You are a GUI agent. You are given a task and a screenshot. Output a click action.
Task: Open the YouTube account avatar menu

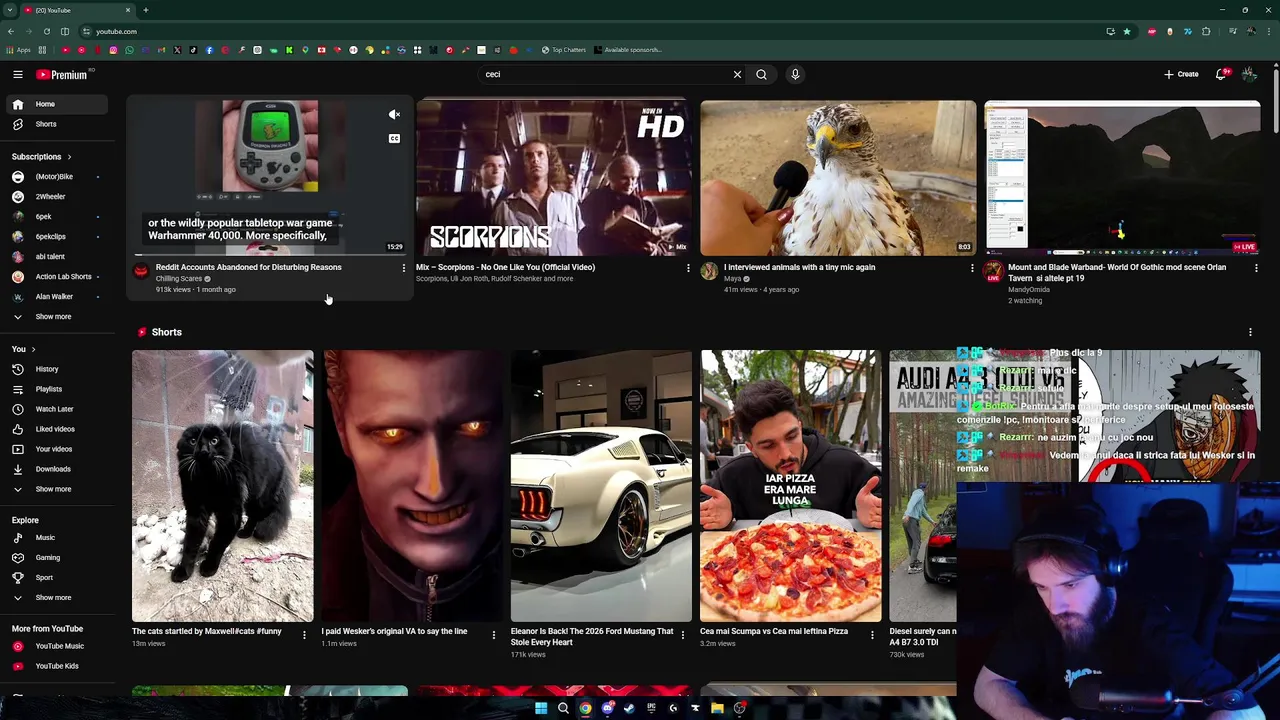(1249, 74)
